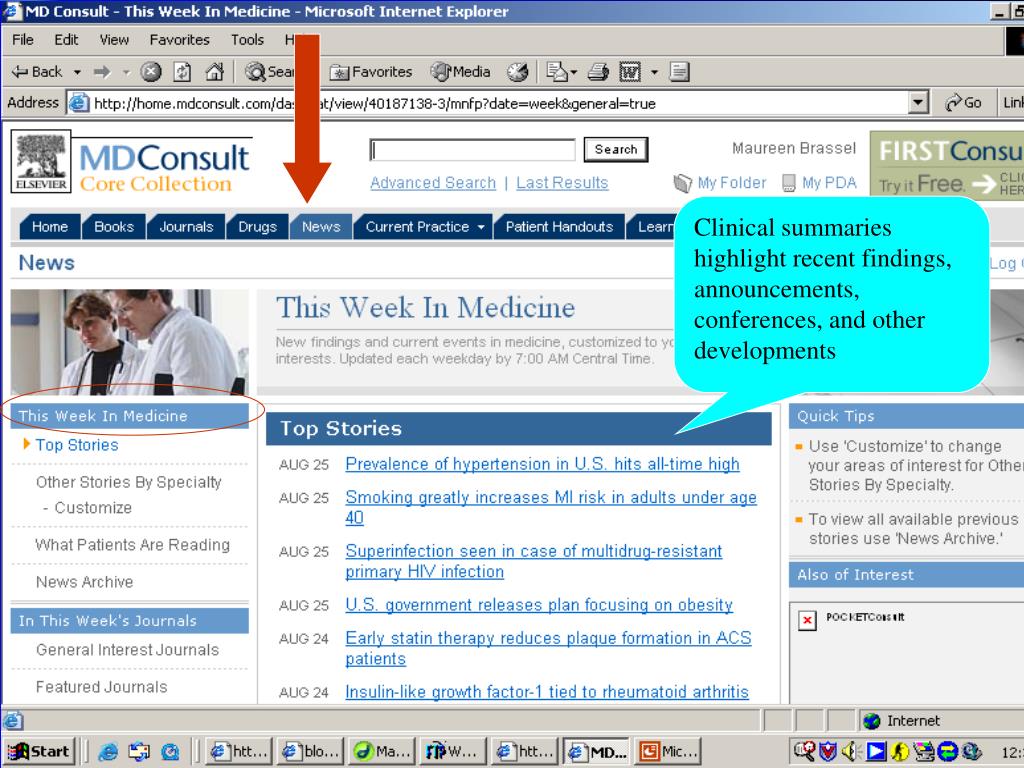Image resolution: width=1024 pixels, height=768 pixels.
Task: Open General Interest Journals
Action: [x=127, y=650]
